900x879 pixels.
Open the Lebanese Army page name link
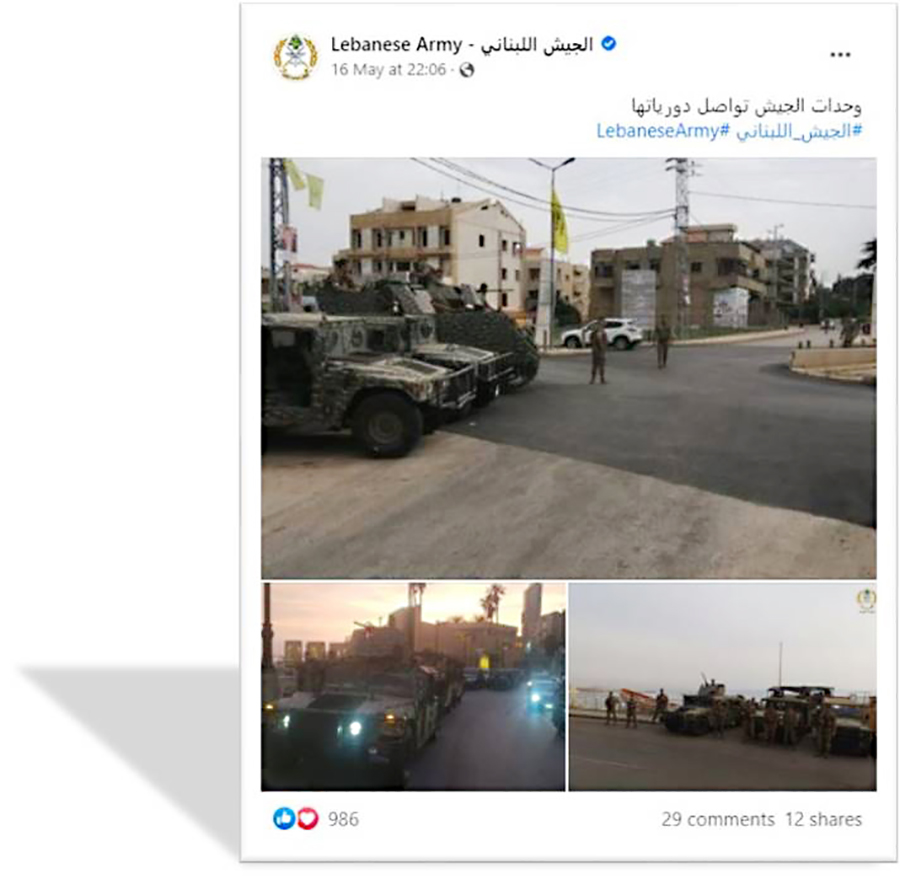coord(462,44)
